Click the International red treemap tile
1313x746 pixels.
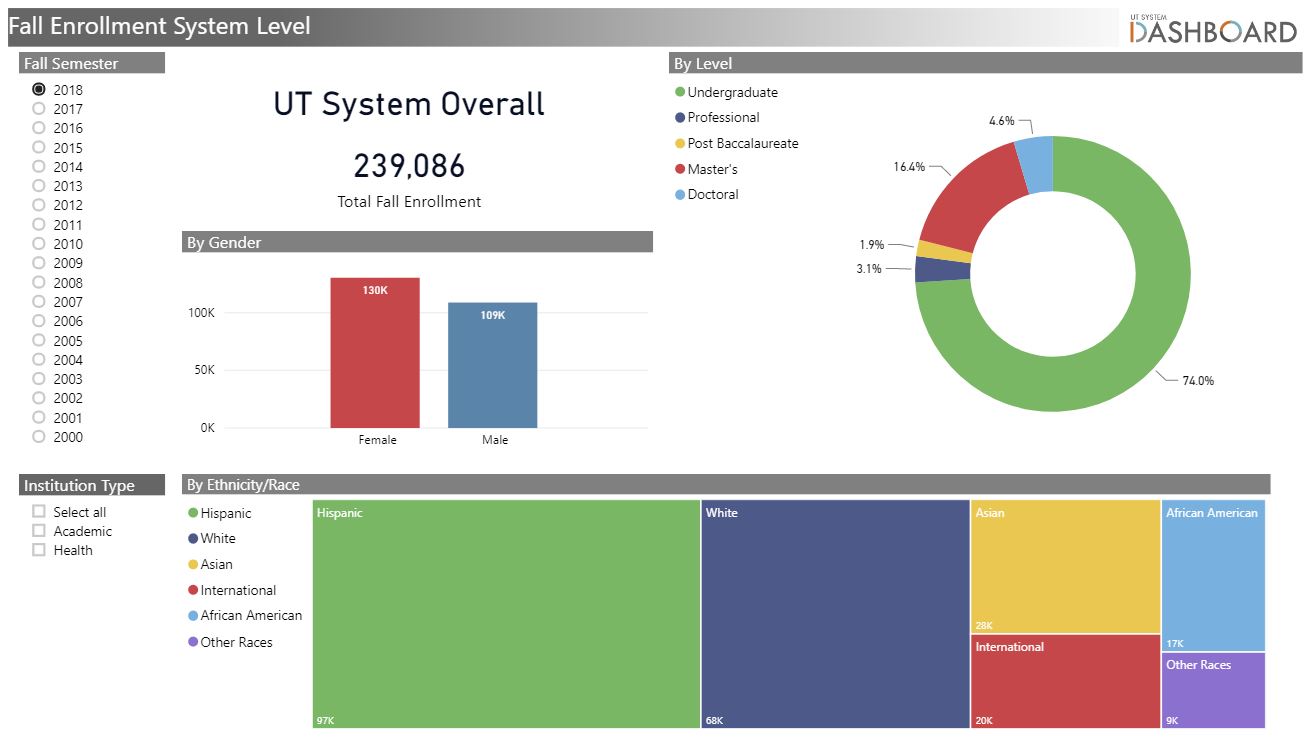click(1066, 682)
